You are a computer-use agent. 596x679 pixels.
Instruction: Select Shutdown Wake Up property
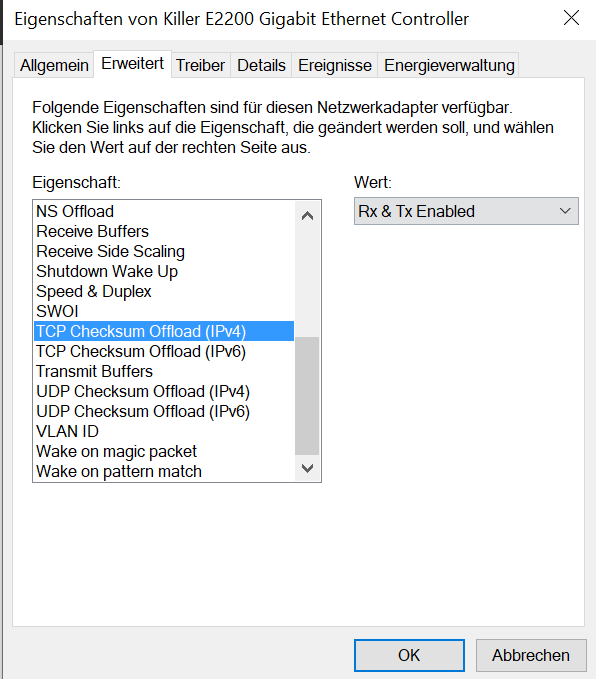coord(164,271)
